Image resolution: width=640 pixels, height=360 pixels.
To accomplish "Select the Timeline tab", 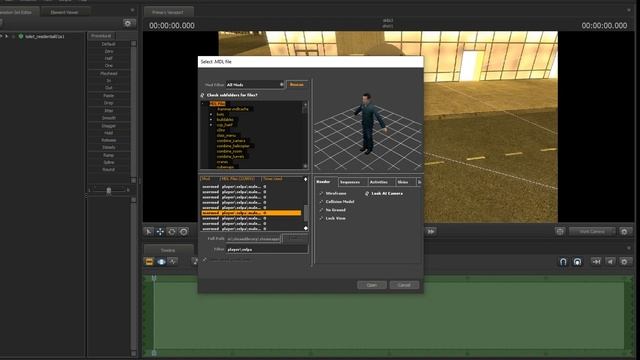I will click(168, 250).
